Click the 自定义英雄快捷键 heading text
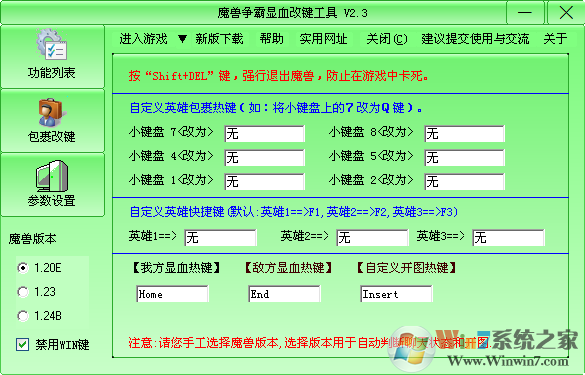Screen dimensions: 585x375 [294, 212]
